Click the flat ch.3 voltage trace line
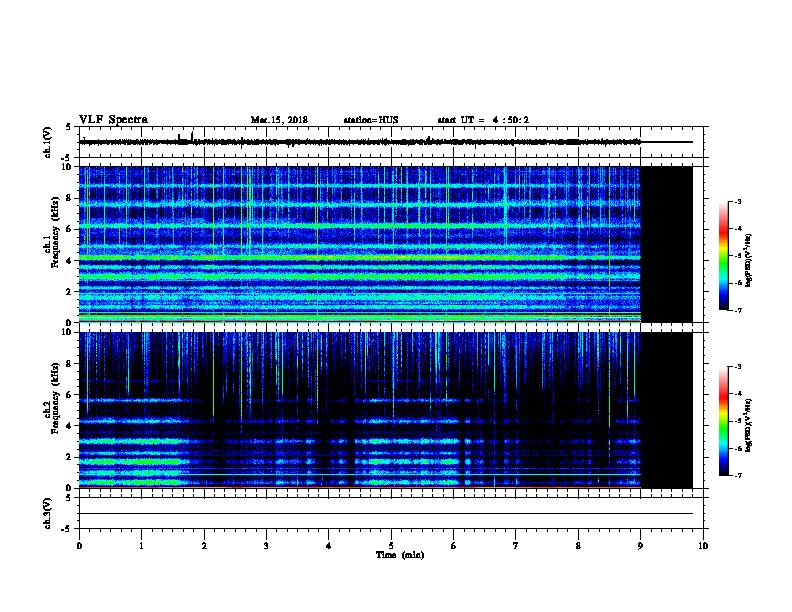The height and width of the screenshot is (612, 792). (x=386, y=514)
